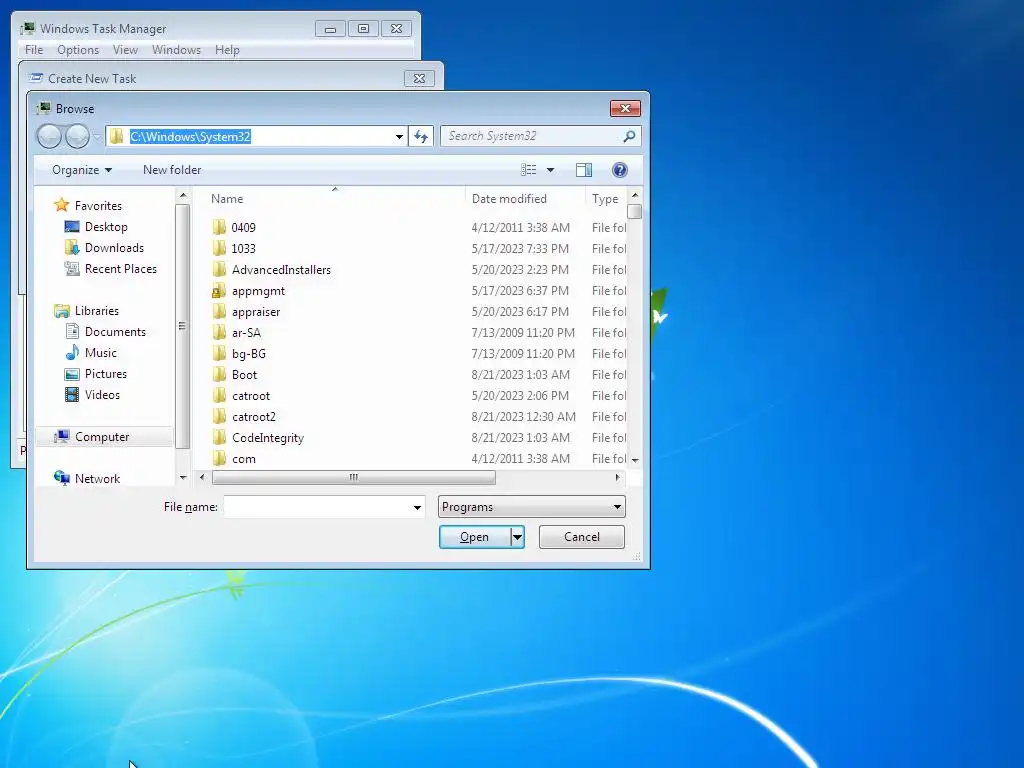Click the refresh button beside address bar
This screenshot has width=1024, height=768.
tap(421, 136)
